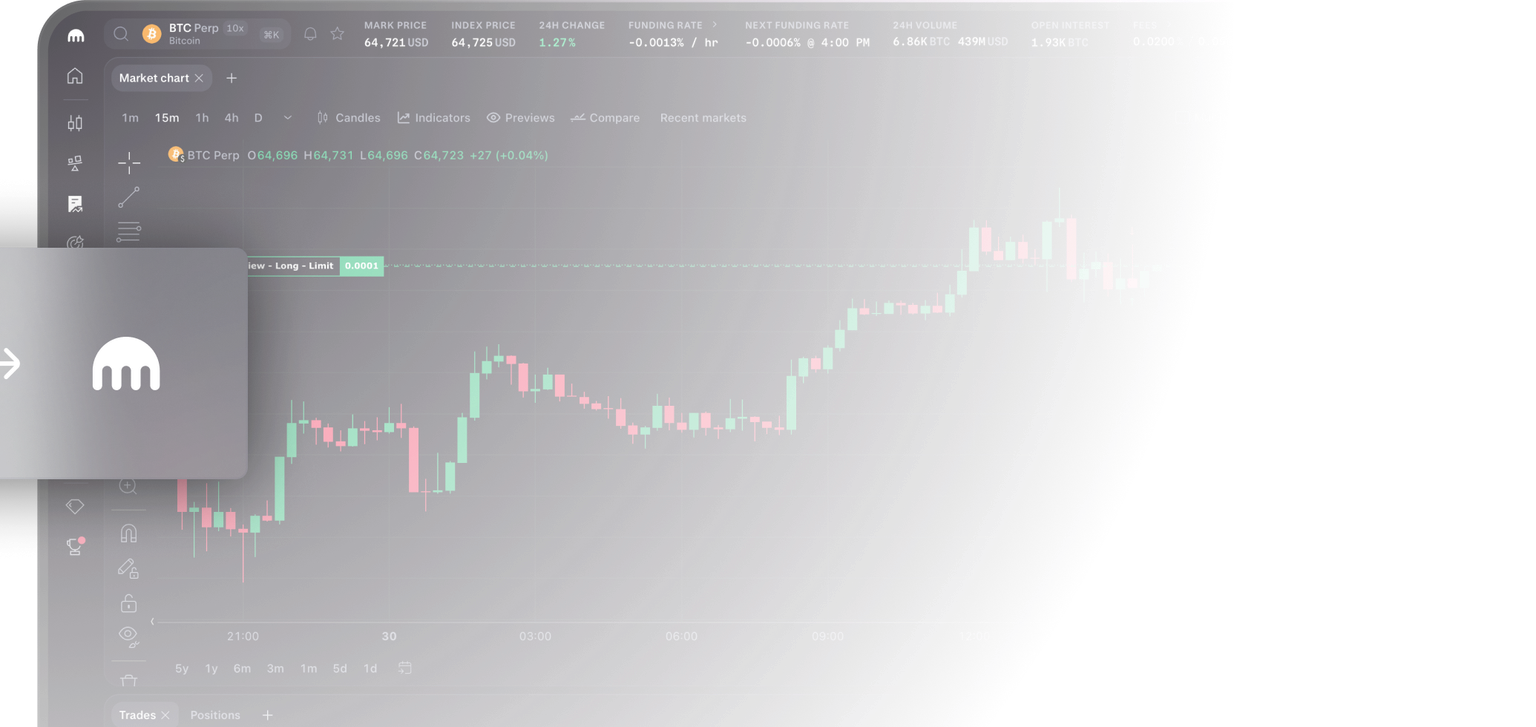This screenshot has height=727, width=1536.
Task: Click the chart scroll-left arrow
Action: (x=152, y=622)
